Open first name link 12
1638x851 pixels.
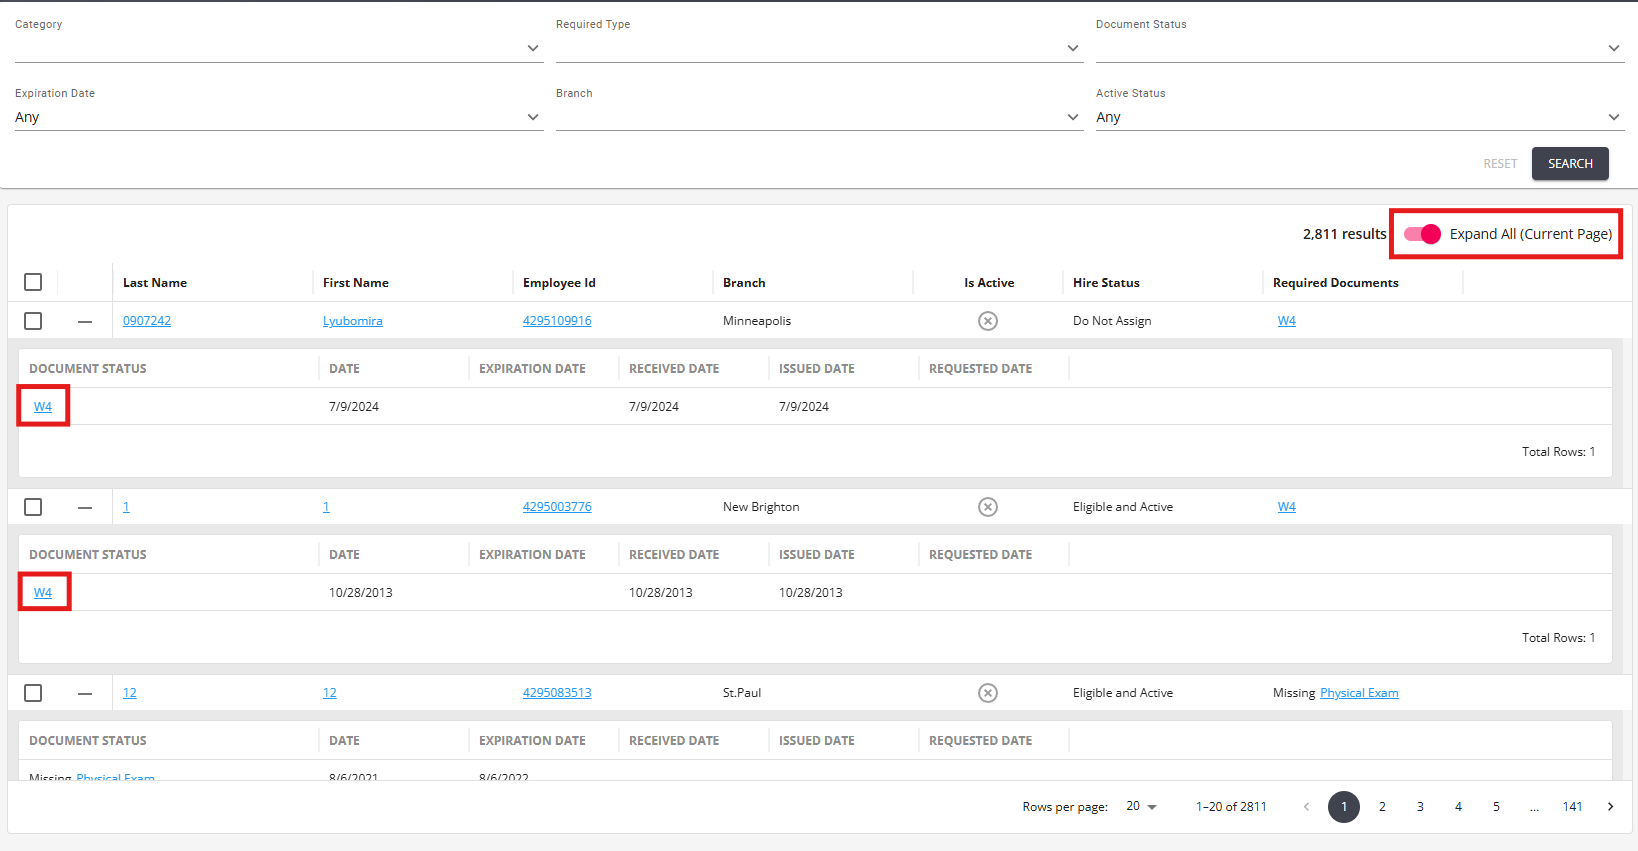[x=330, y=693]
